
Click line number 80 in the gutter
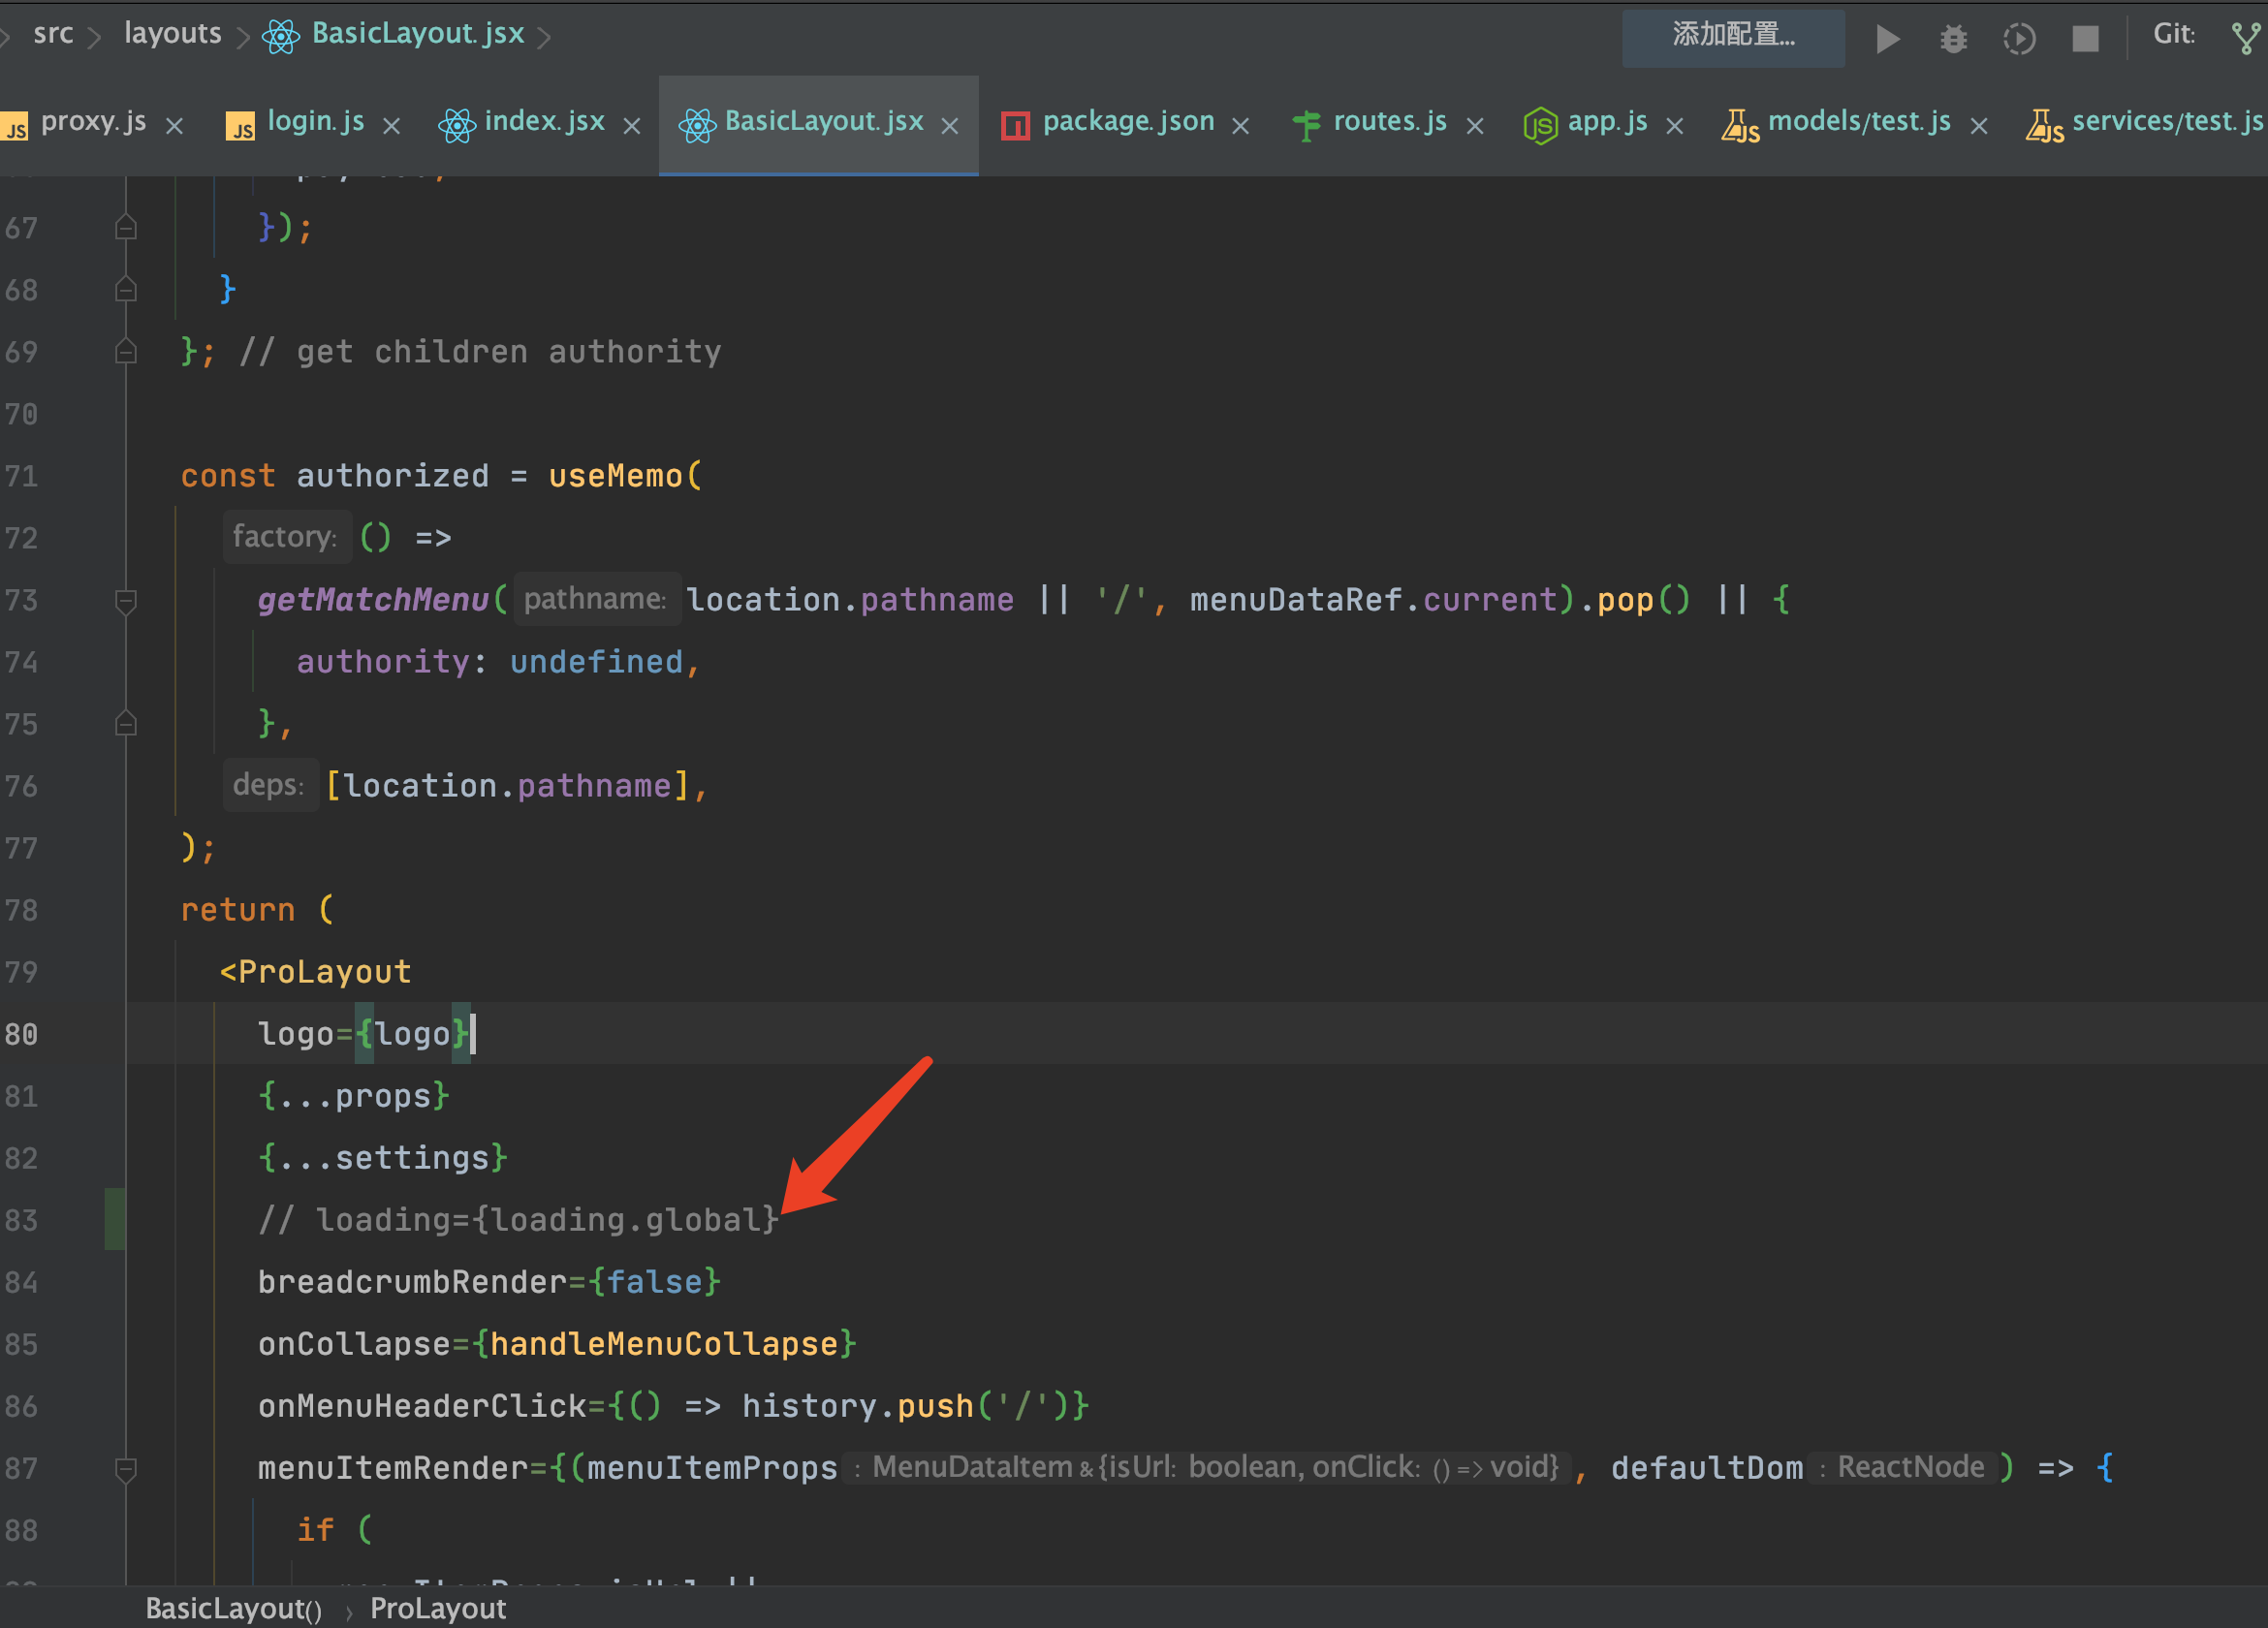click(x=21, y=1034)
